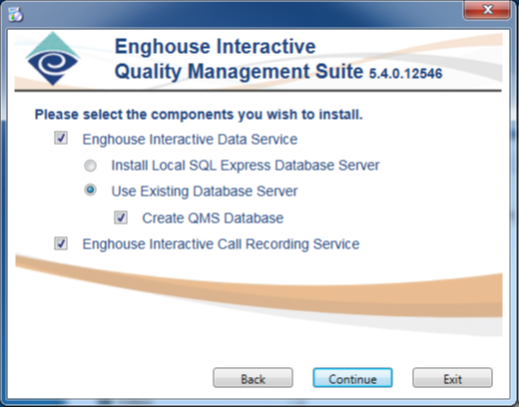Click 'Use Existing Database Server' label text
This screenshot has height=407, width=519.
204,191
